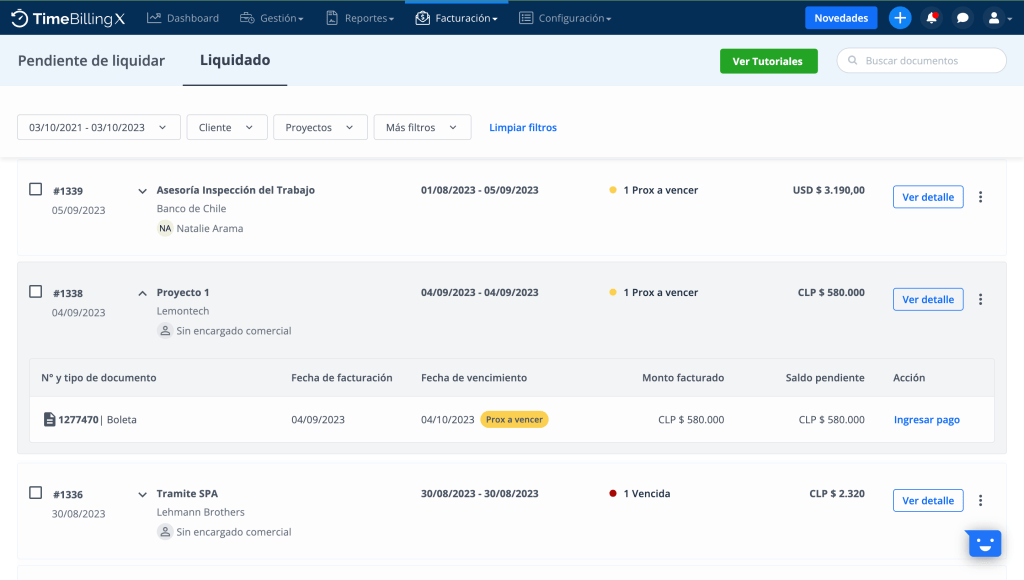The height and width of the screenshot is (580, 1024).
Task: Click the amount USD $ 3.190,00
Action: [829, 190]
